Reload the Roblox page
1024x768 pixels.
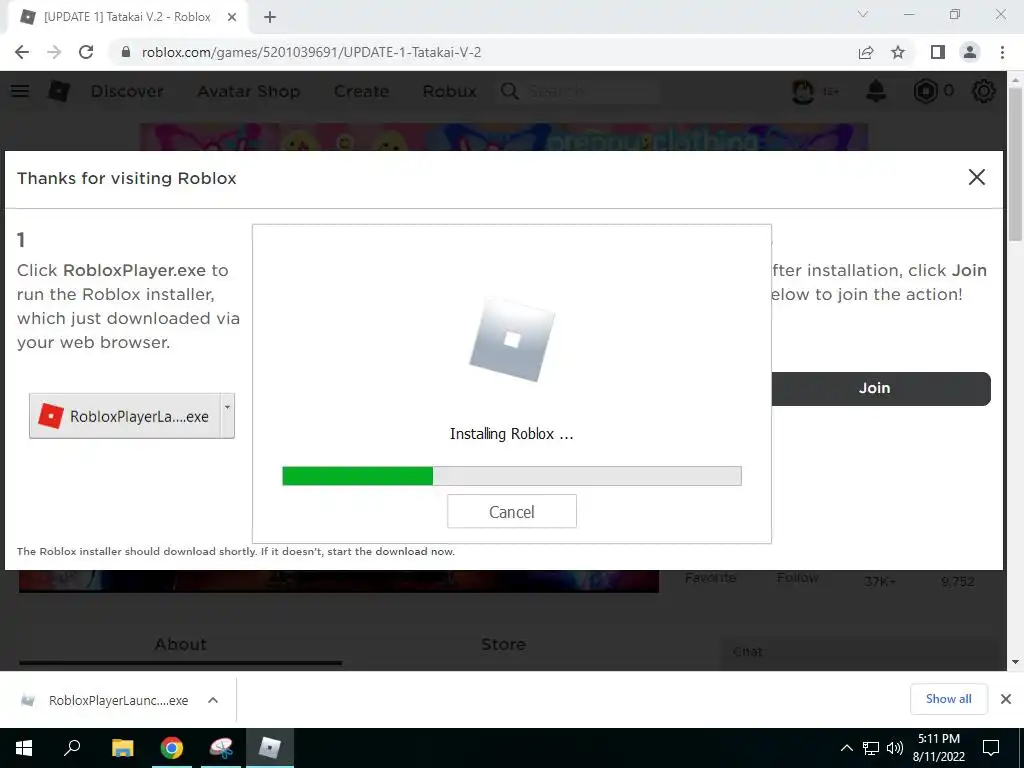pos(86,52)
